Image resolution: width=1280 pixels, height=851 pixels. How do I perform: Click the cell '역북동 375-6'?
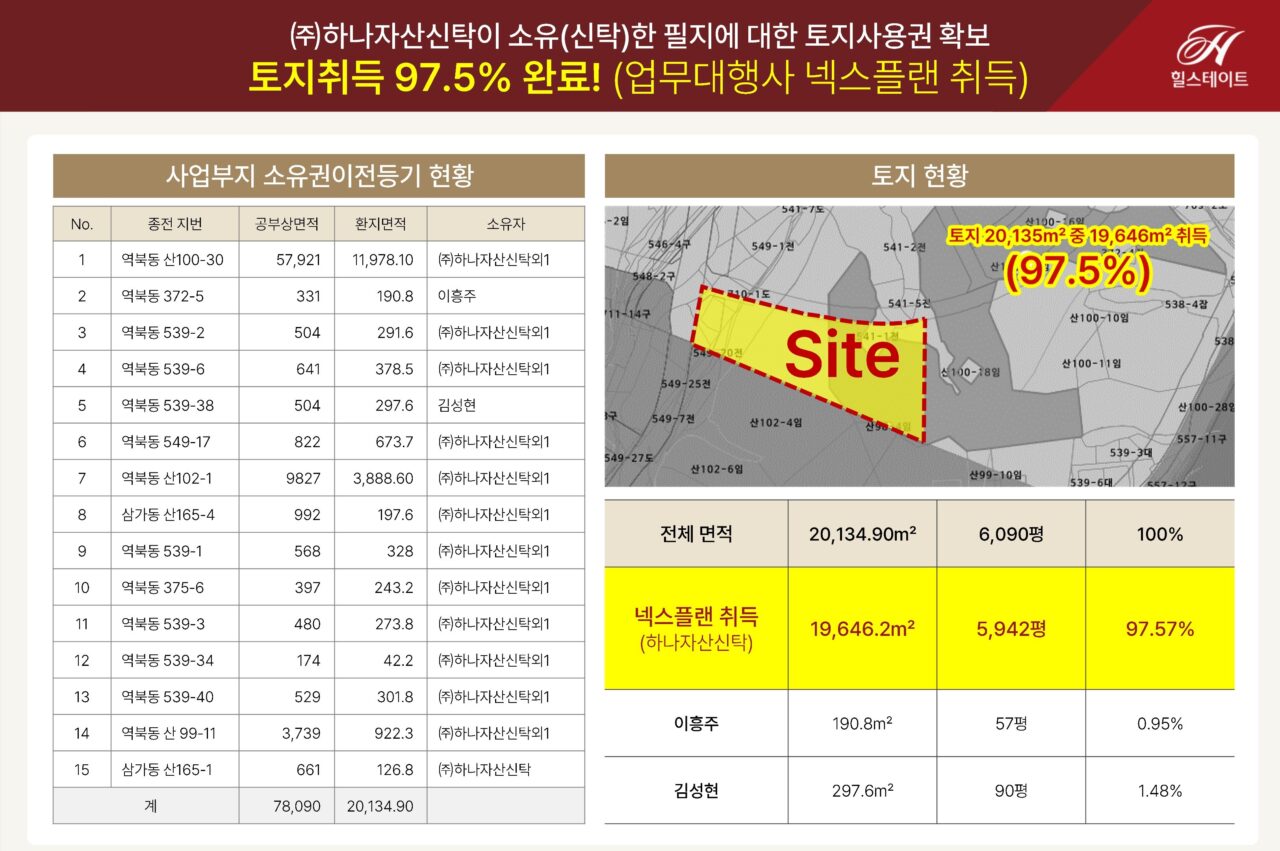click(162, 587)
